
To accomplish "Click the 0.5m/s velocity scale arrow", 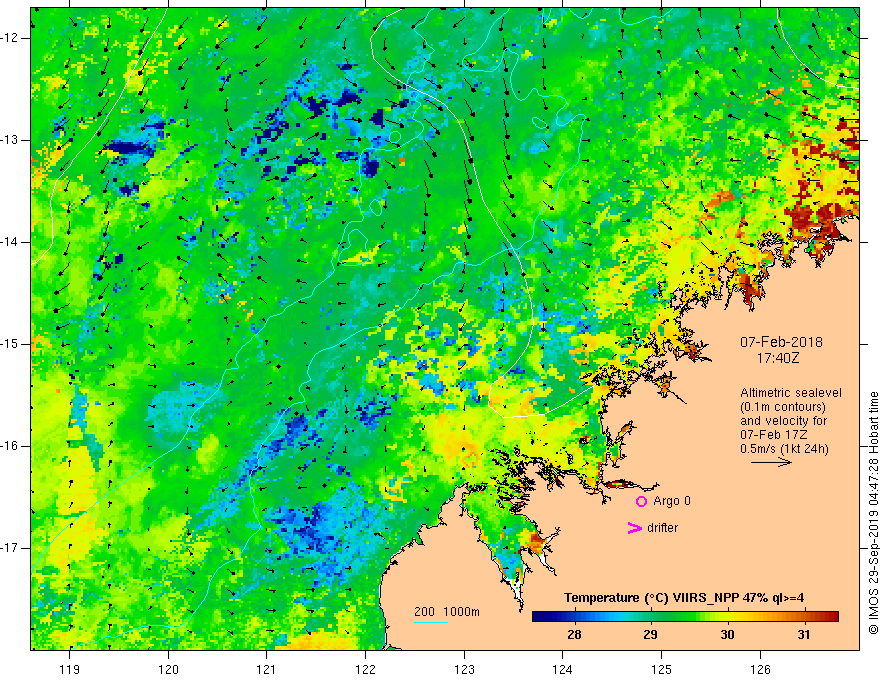I will click(771, 462).
